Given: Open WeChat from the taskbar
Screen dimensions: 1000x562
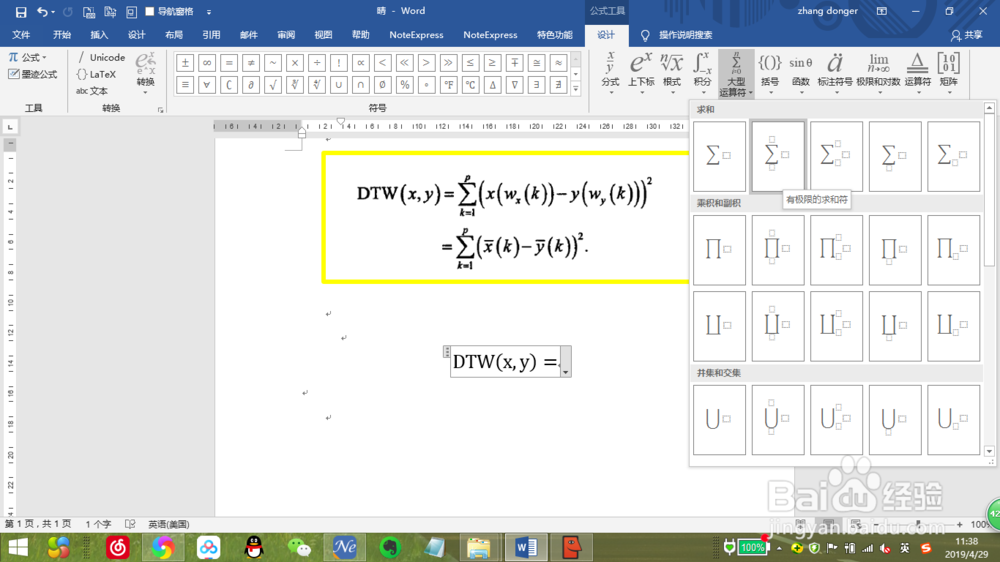Looking at the screenshot, I should 299,547.
